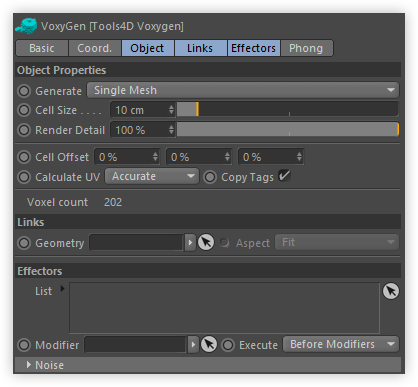Click the third Cell Offset stepper arrows

click(299, 157)
